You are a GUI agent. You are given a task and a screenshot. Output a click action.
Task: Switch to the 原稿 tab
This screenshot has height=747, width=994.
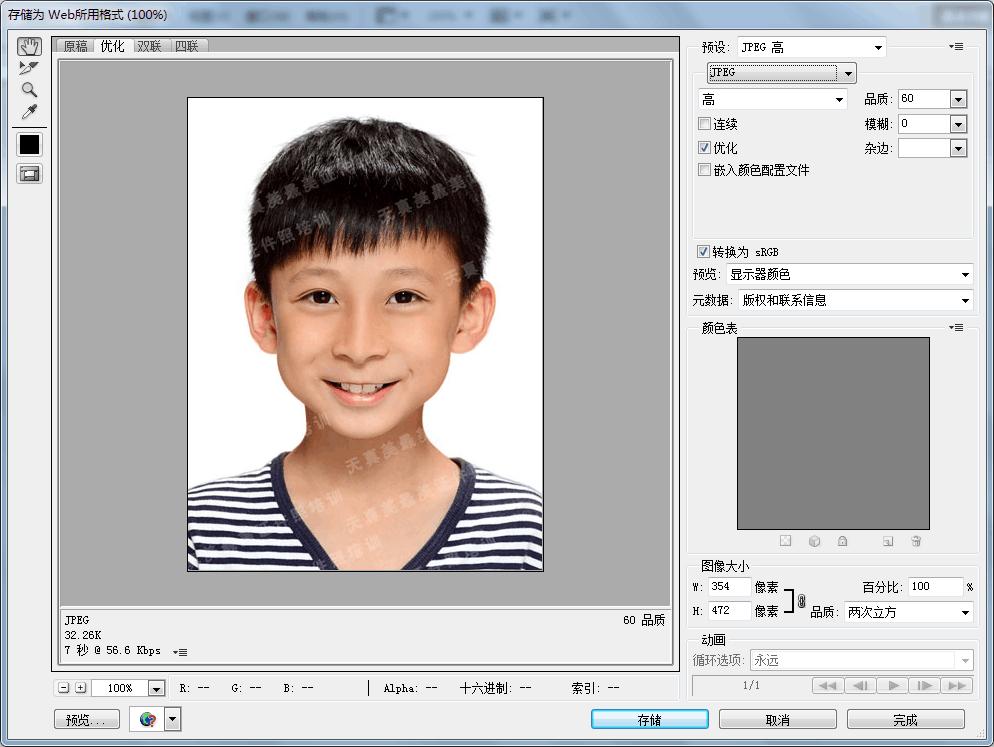click(75, 45)
